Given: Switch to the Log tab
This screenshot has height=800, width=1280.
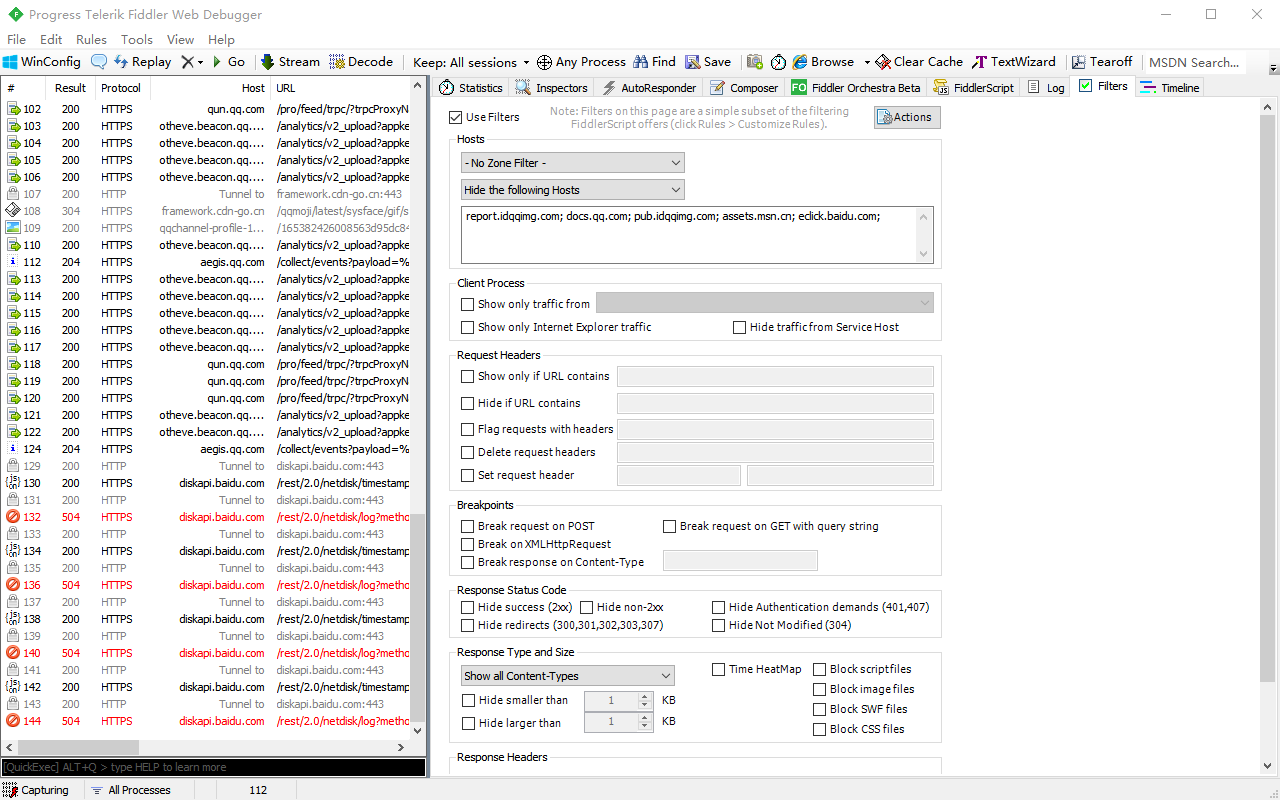Looking at the screenshot, I should click(x=1046, y=88).
